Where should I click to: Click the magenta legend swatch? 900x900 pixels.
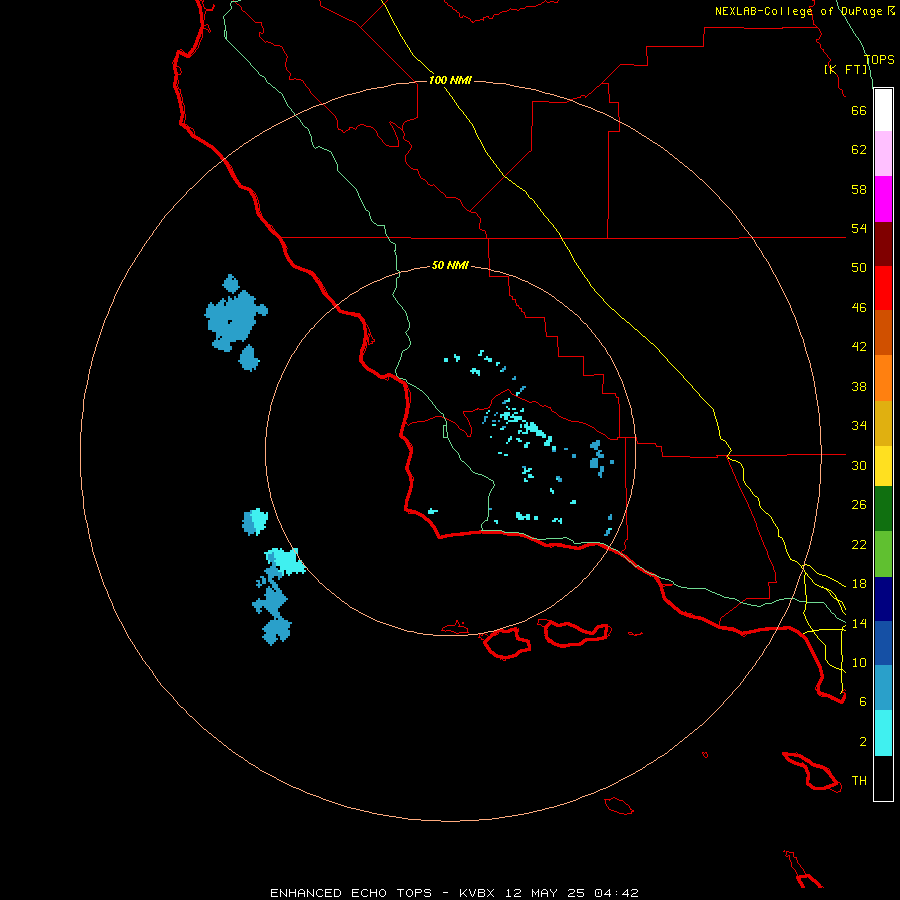pos(883,199)
